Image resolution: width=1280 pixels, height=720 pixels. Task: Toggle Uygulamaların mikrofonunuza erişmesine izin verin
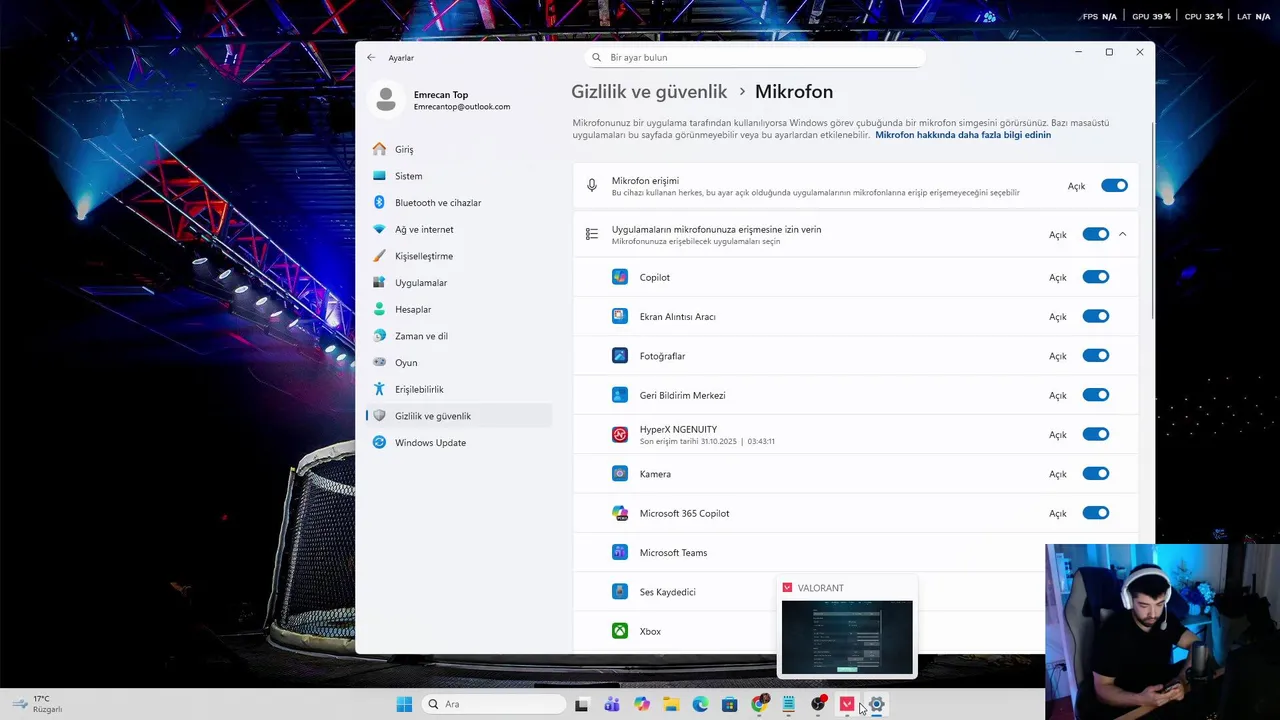click(1096, 234)
